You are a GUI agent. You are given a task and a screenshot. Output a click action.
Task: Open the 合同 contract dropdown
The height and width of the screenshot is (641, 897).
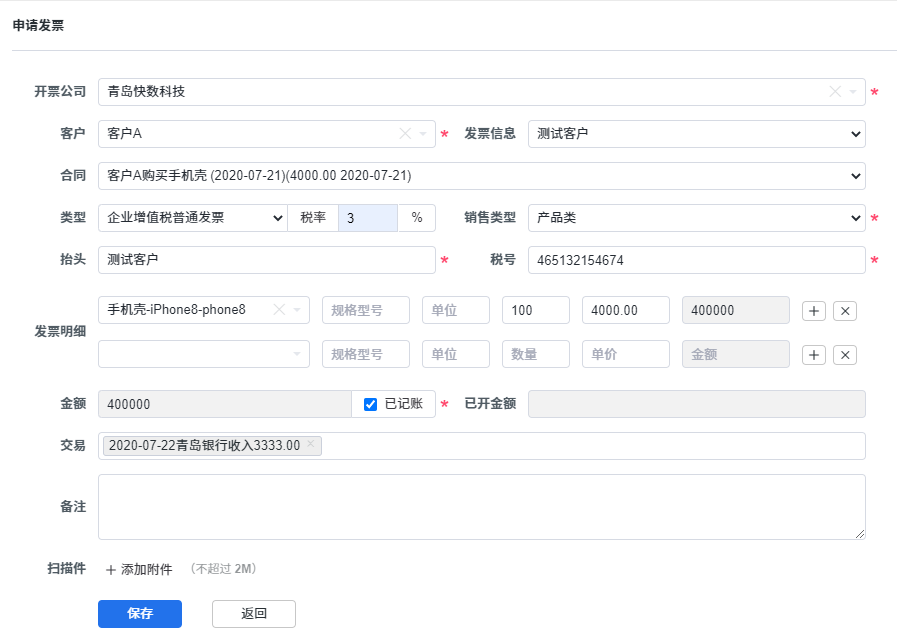coord(482,176)
